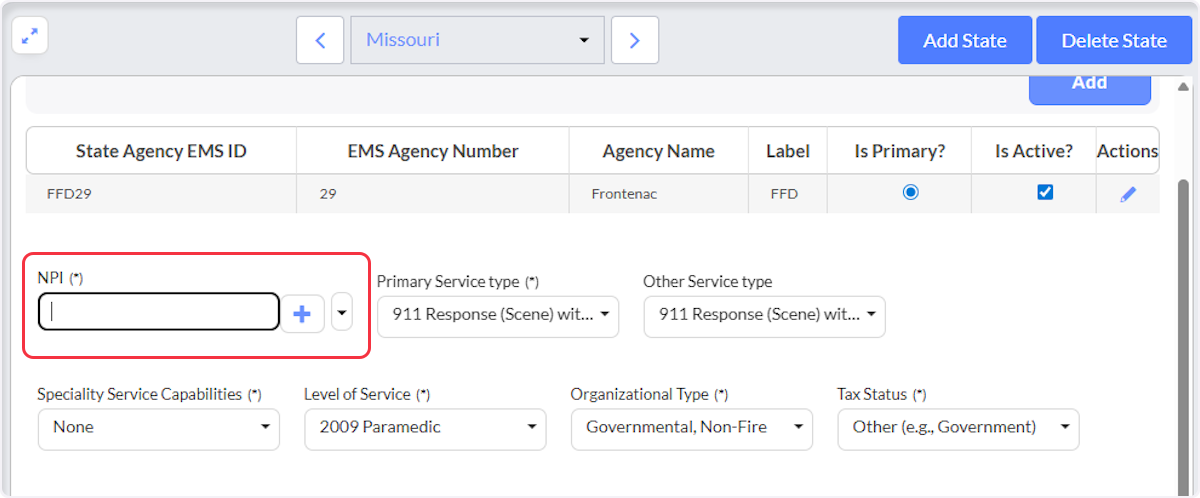Screen dimensions: 1200x498
Task: Click the partially hidden Add button
Action: click(1090, 89)
